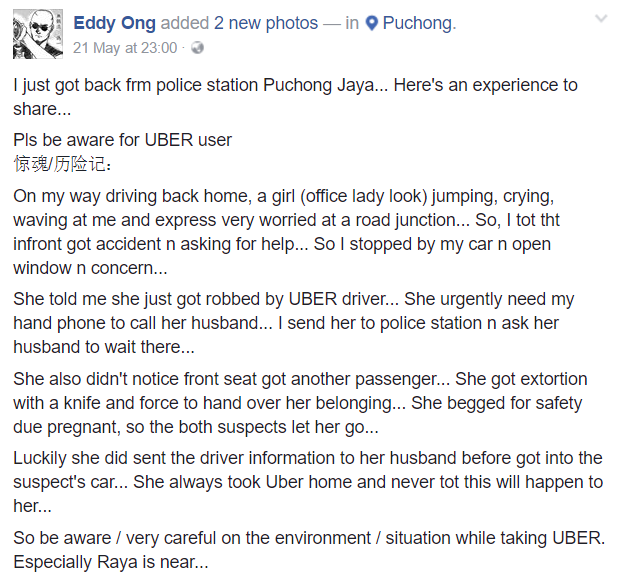Open Eddy Ong's profile picture
Screen dimensions: 619x582
38,34
